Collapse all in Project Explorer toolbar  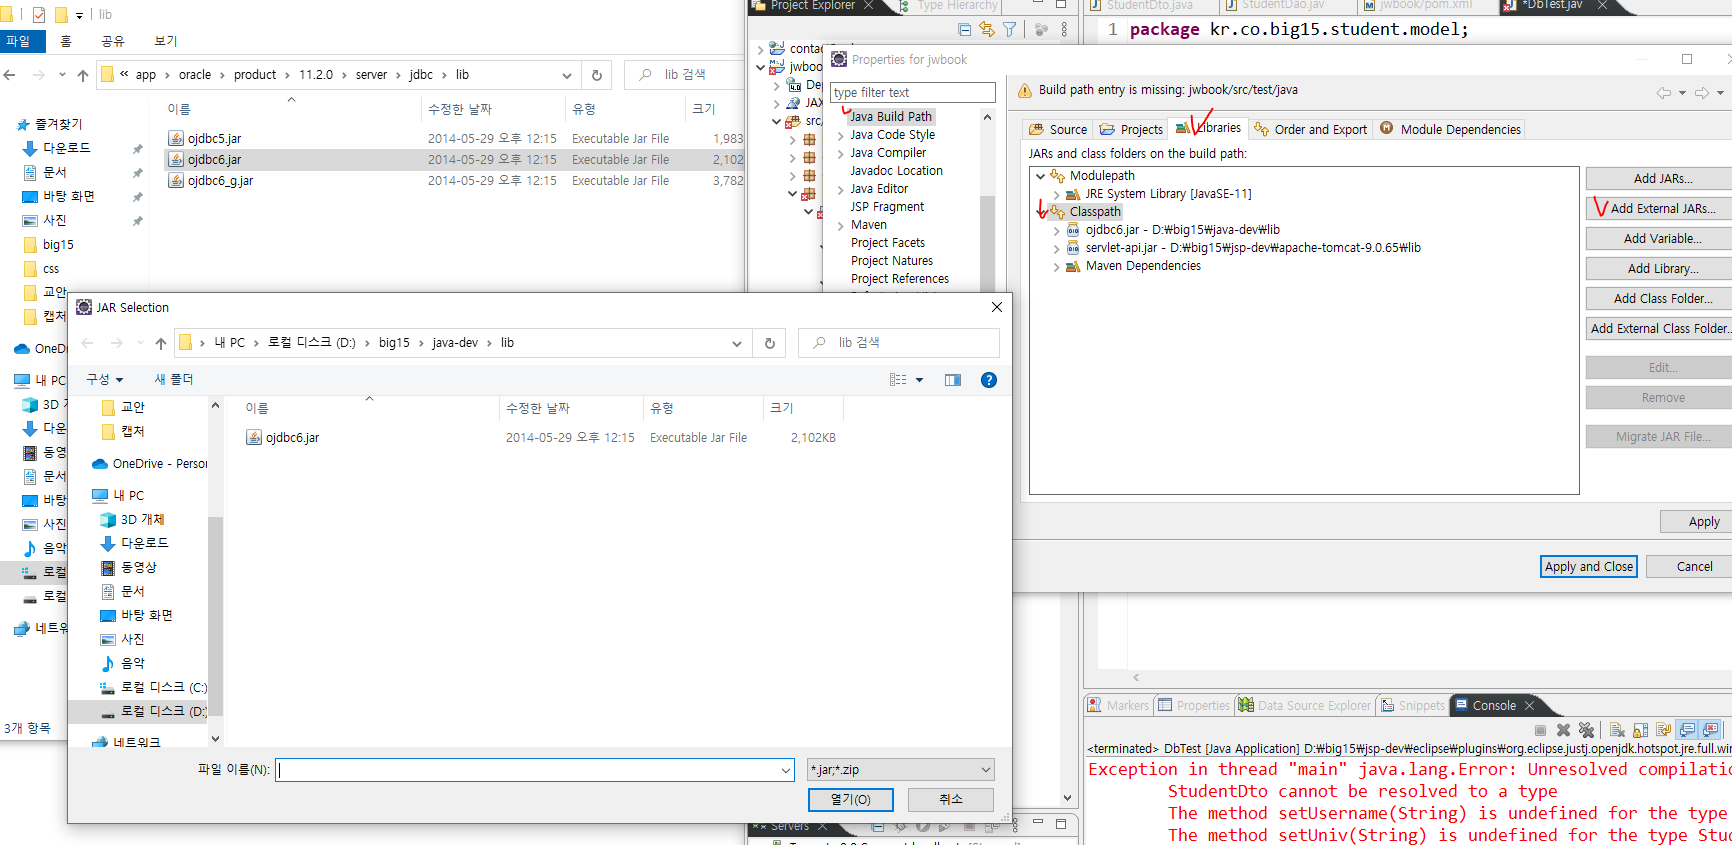coord(964,30)
